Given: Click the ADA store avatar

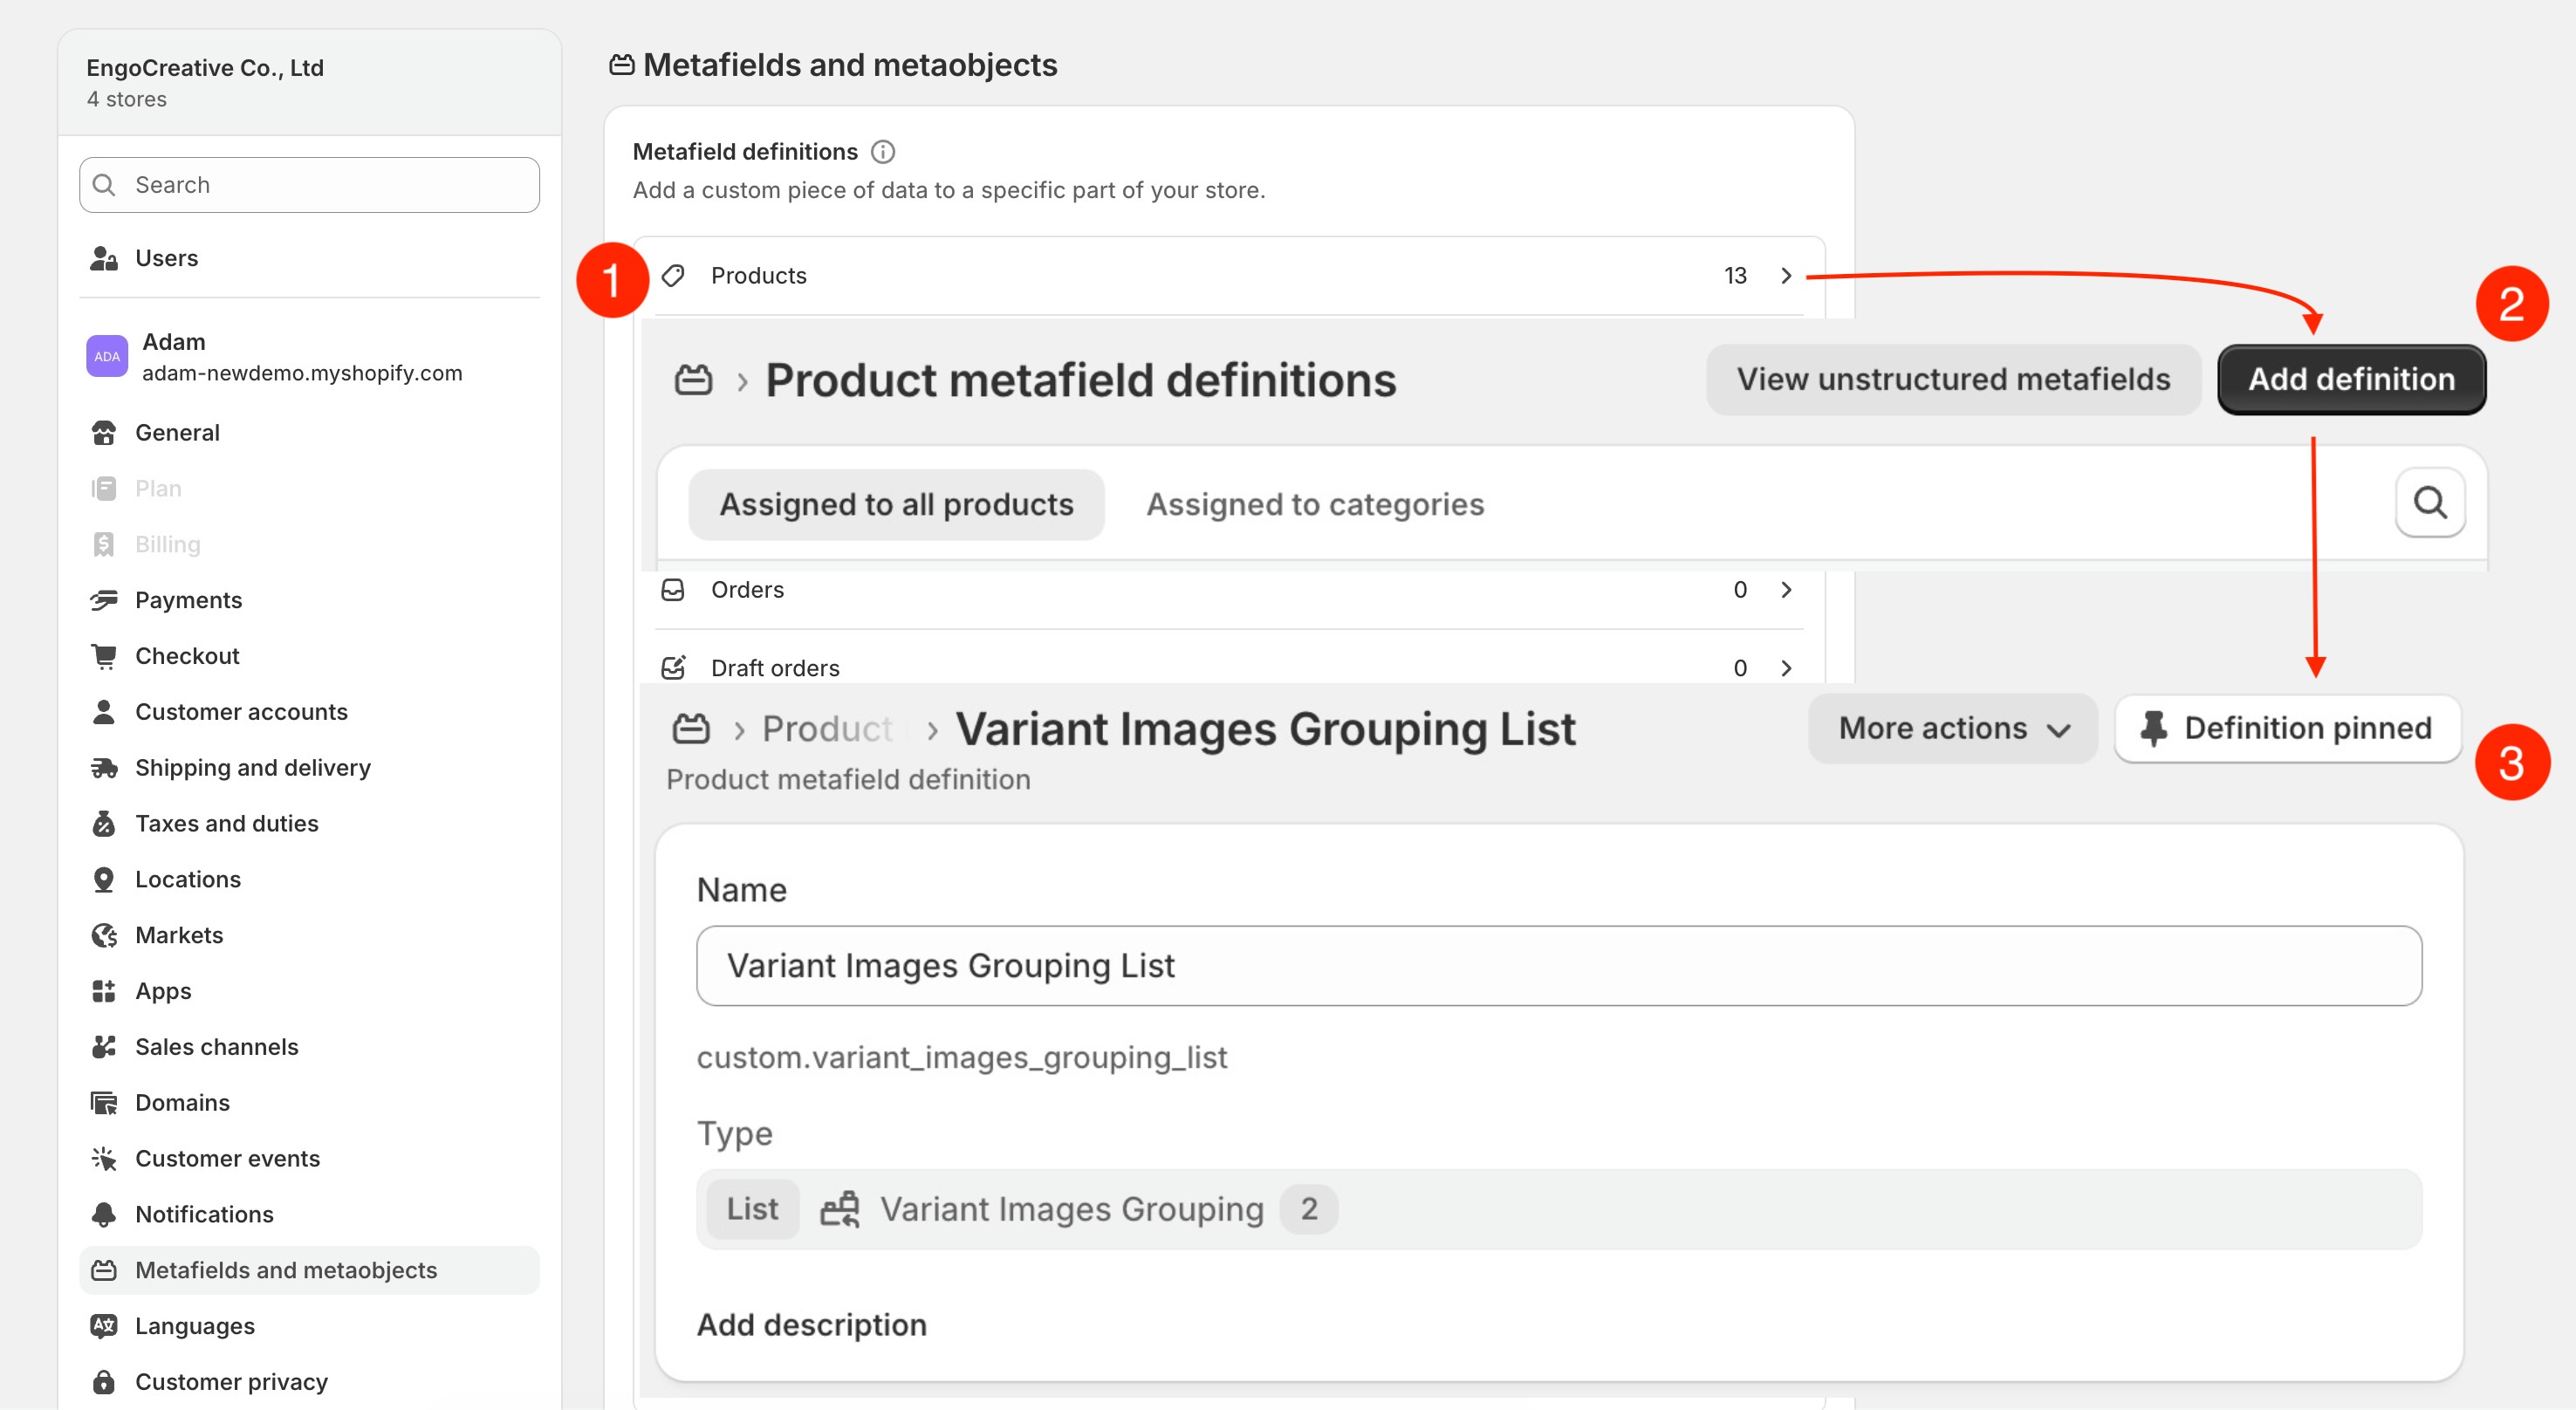Looking at the screenshot, I should tap(107, 356).
